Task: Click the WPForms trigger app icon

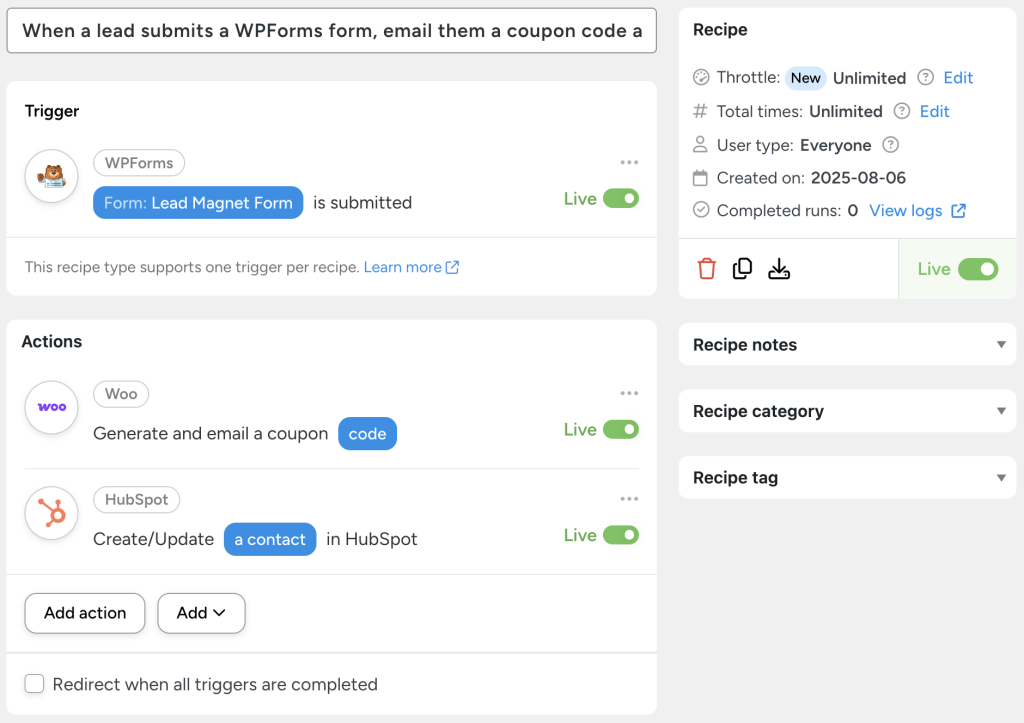Action: pos(50,176)
